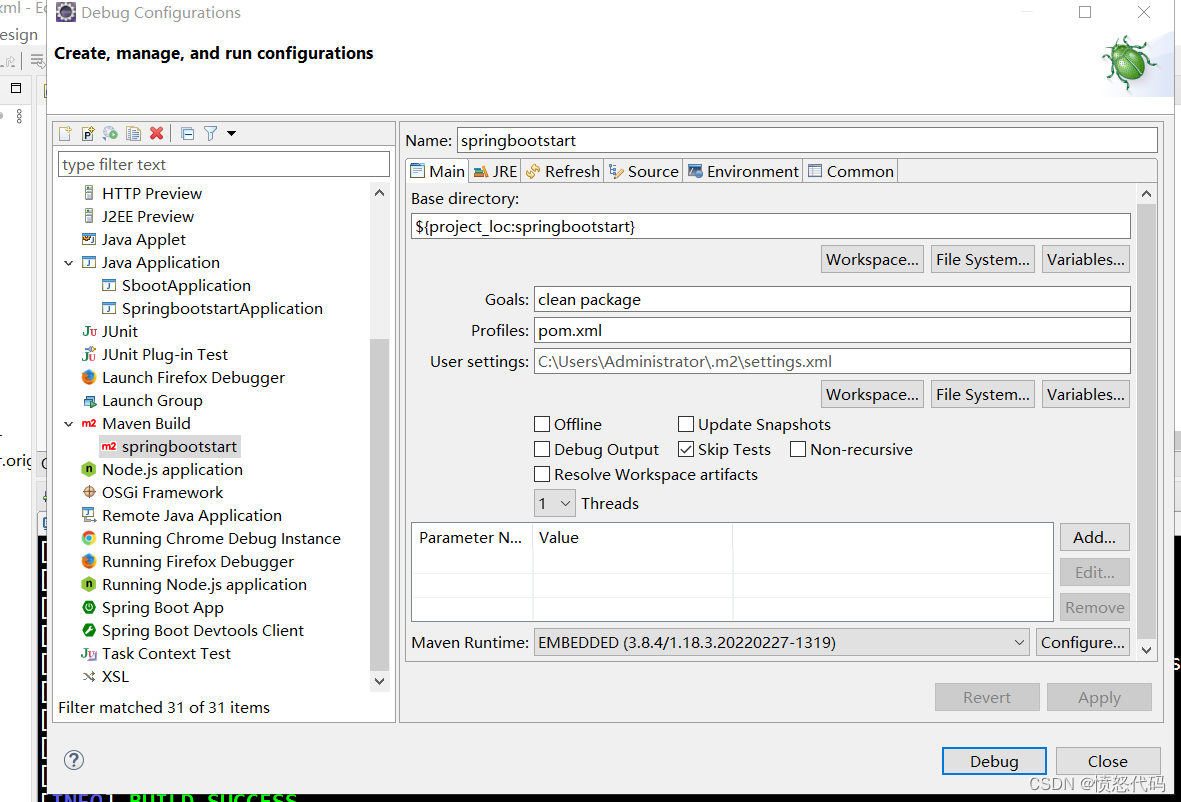This screenshot has width=1181, height=802.
Task: Switch to the JRE tab
Action: tap(496, 171)
